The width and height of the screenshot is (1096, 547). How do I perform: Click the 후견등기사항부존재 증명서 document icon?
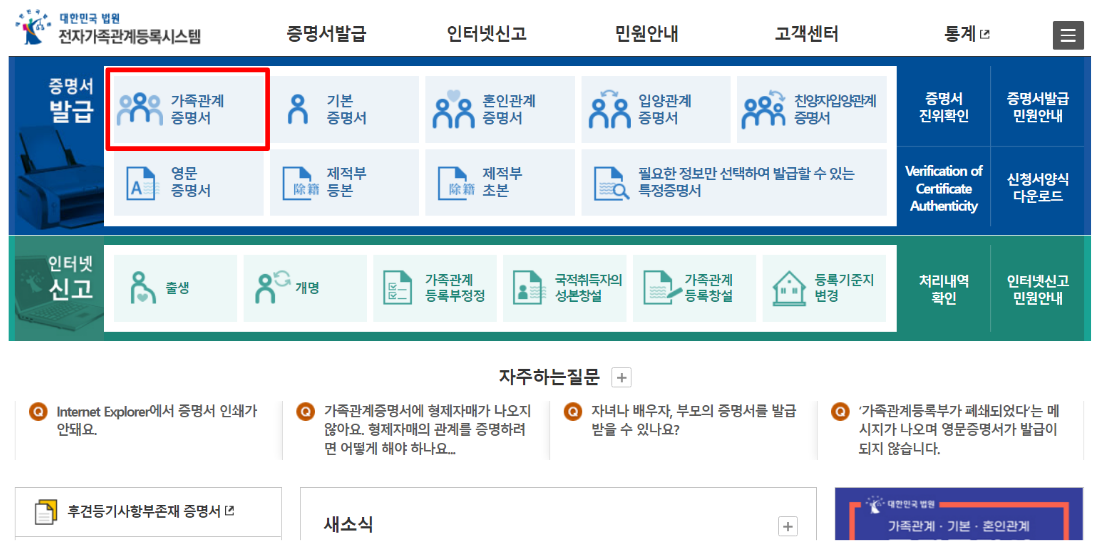[46, 512]
